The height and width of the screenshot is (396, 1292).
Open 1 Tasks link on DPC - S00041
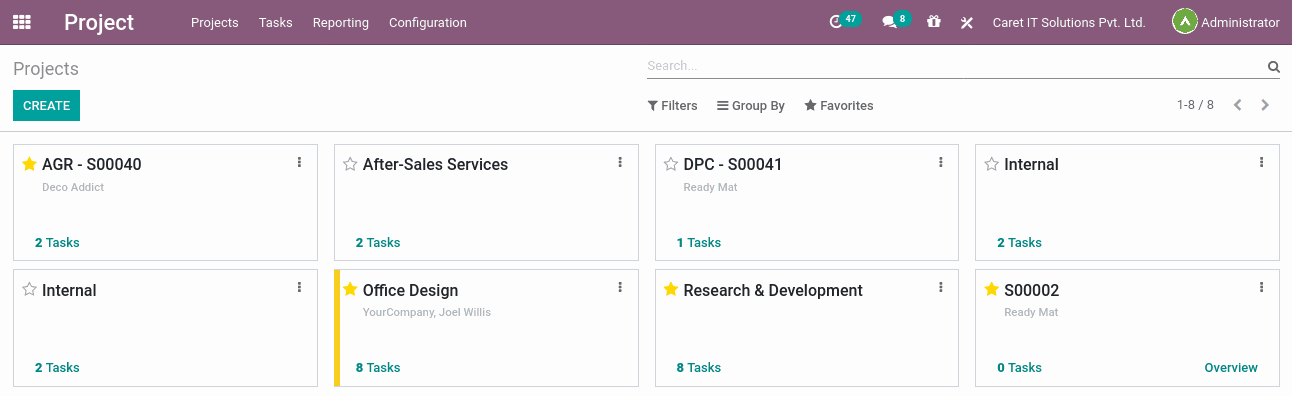point(699,242)
